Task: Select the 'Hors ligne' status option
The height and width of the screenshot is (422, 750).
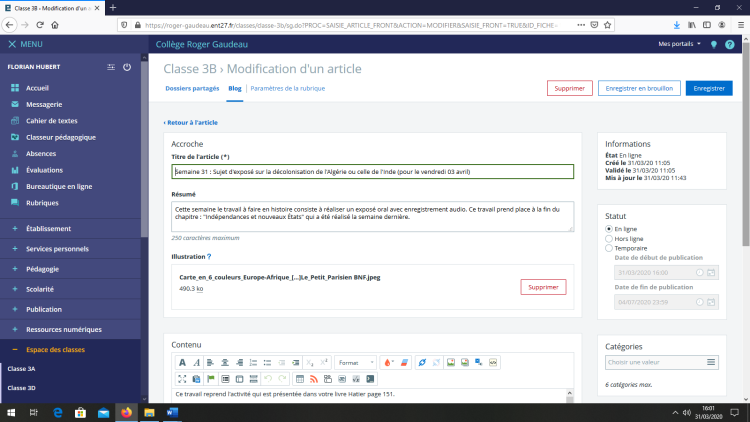Action: (x=611, y=239)
